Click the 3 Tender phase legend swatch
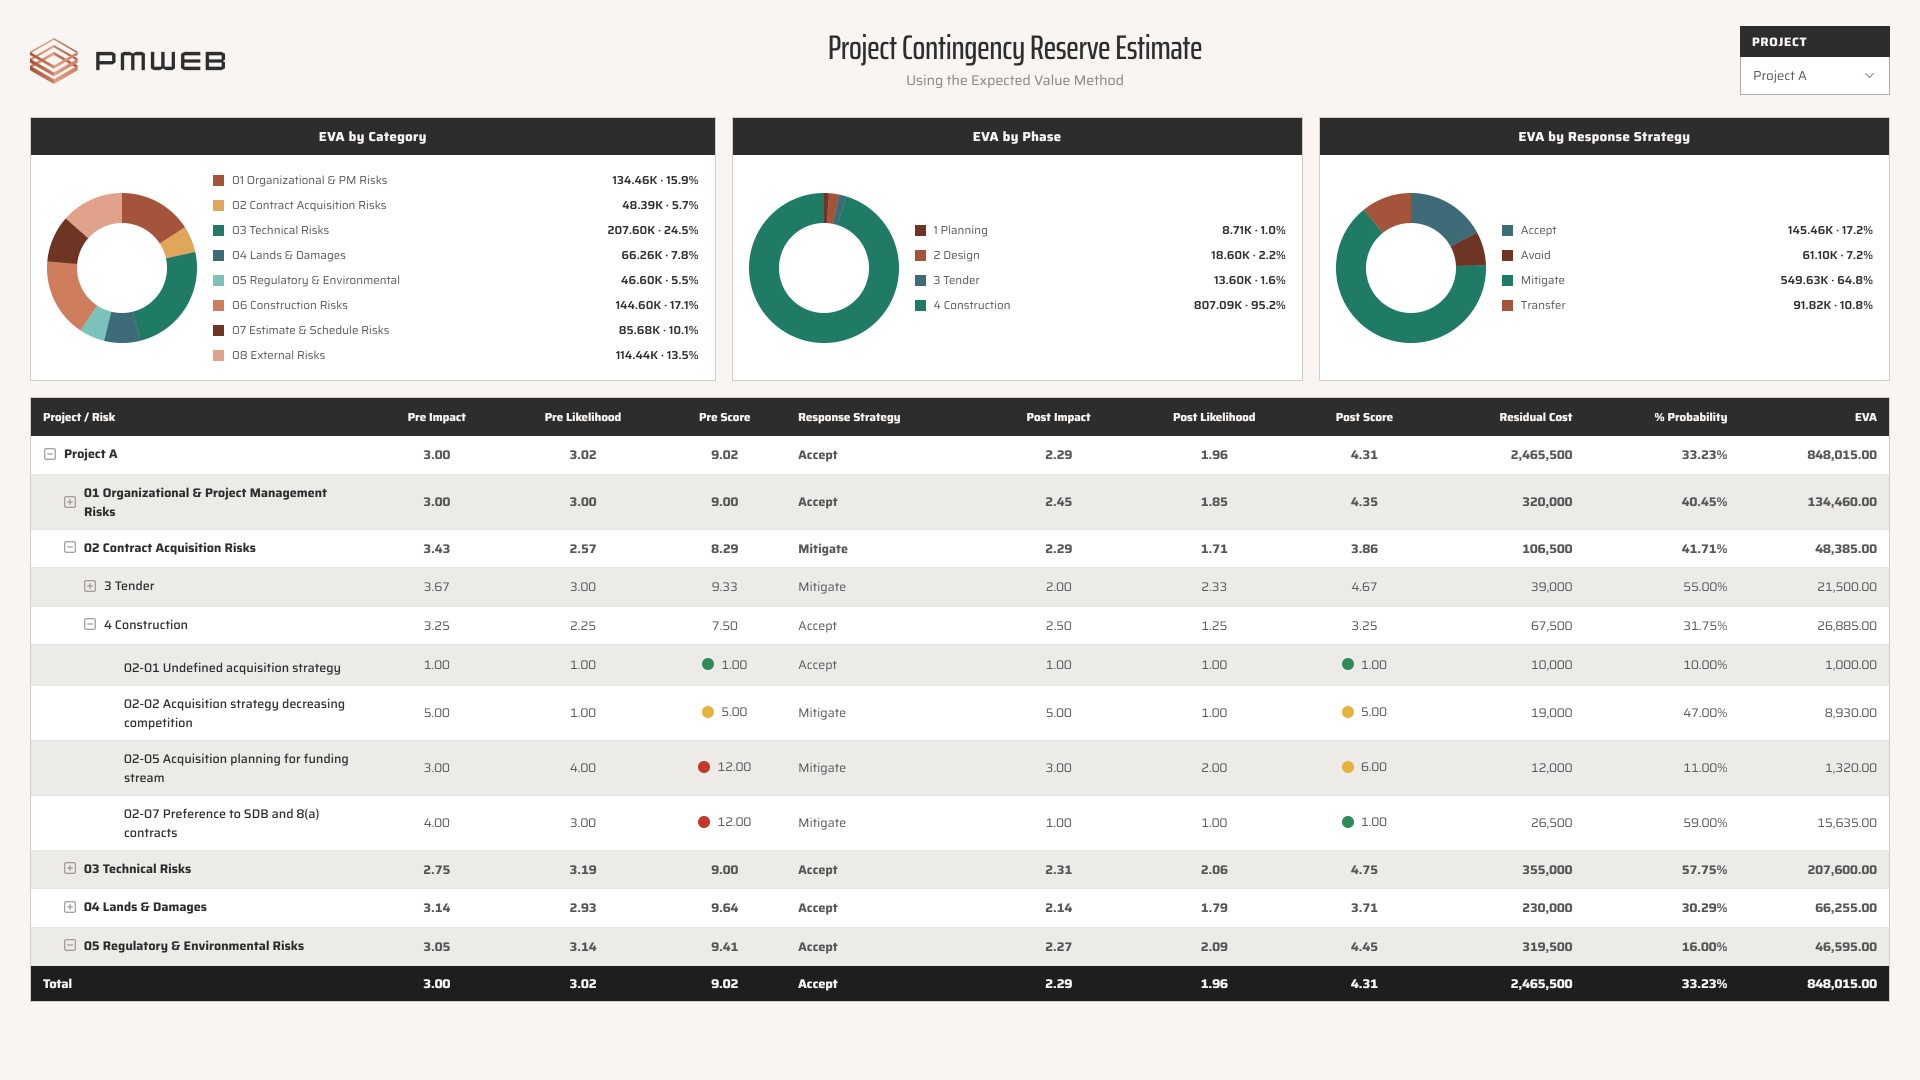 pyautogui.click(x=920, y=281)
